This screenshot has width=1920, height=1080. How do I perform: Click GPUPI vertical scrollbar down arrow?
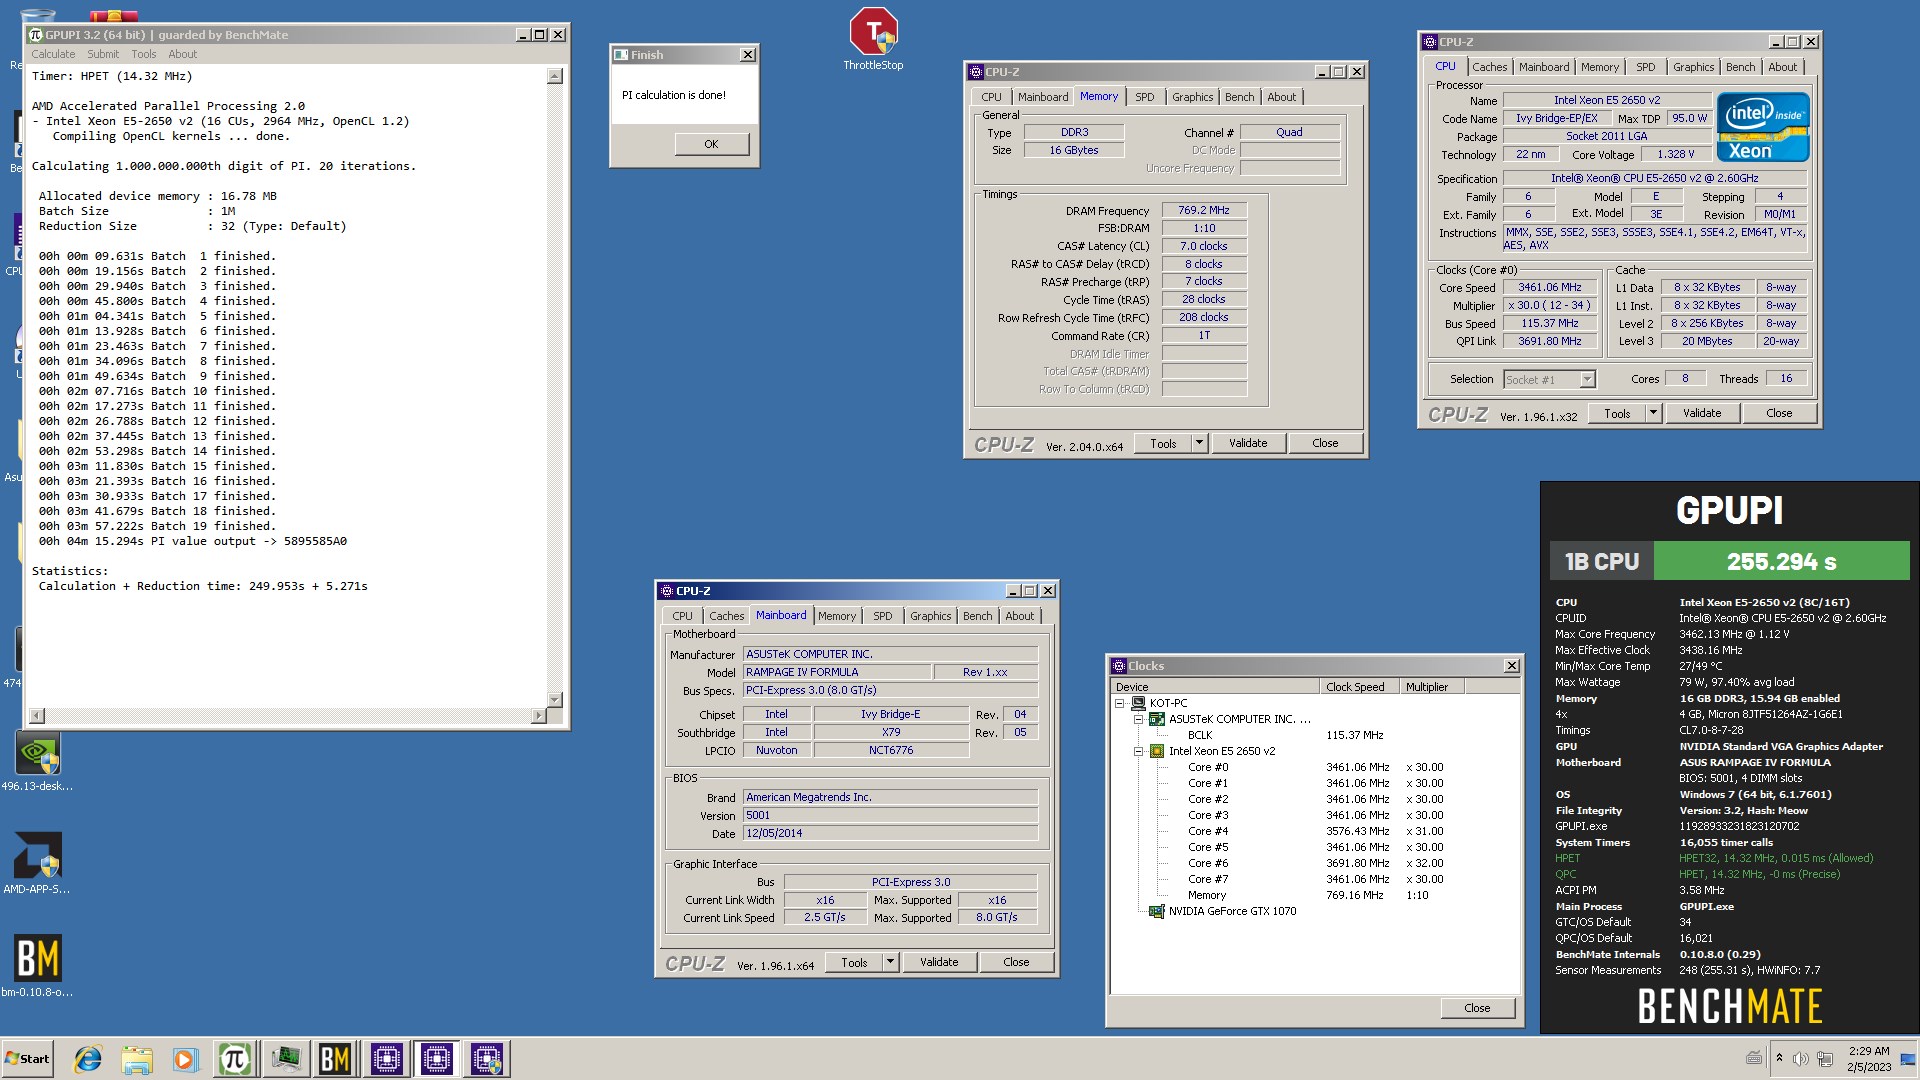tap(555, 700)
